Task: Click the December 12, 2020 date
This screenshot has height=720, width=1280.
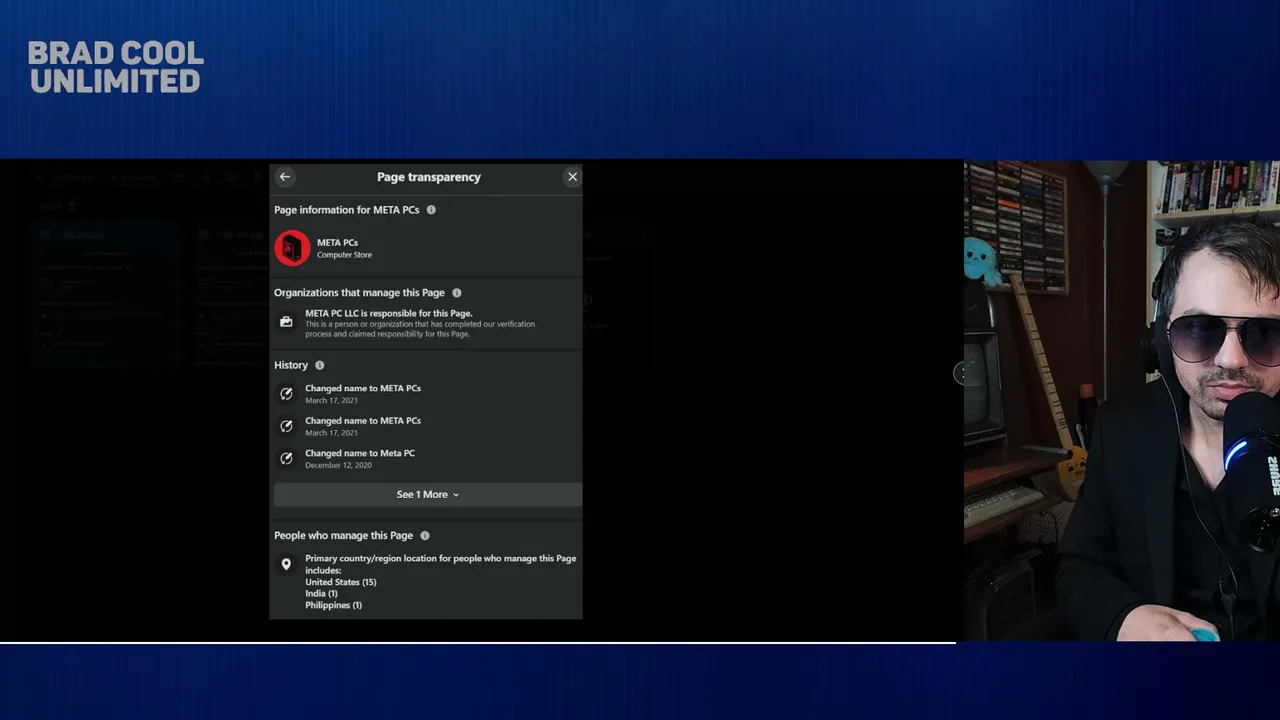Action: coord(338,465)
